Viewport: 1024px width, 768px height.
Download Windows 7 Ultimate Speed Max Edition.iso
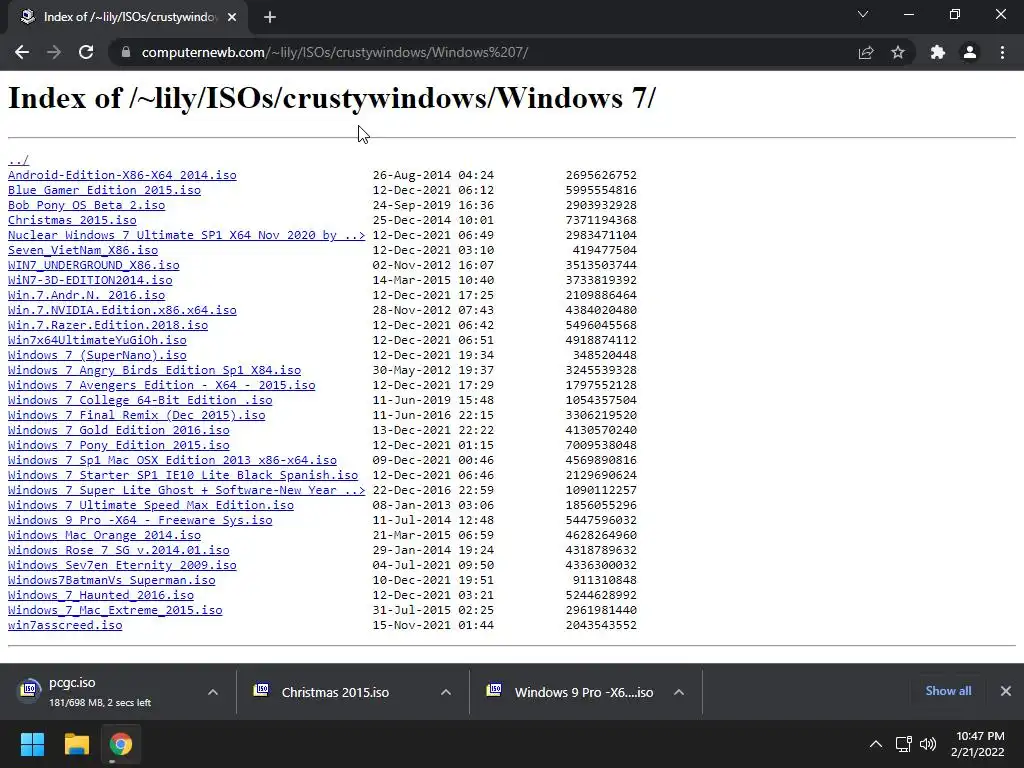tap(151, 505)
